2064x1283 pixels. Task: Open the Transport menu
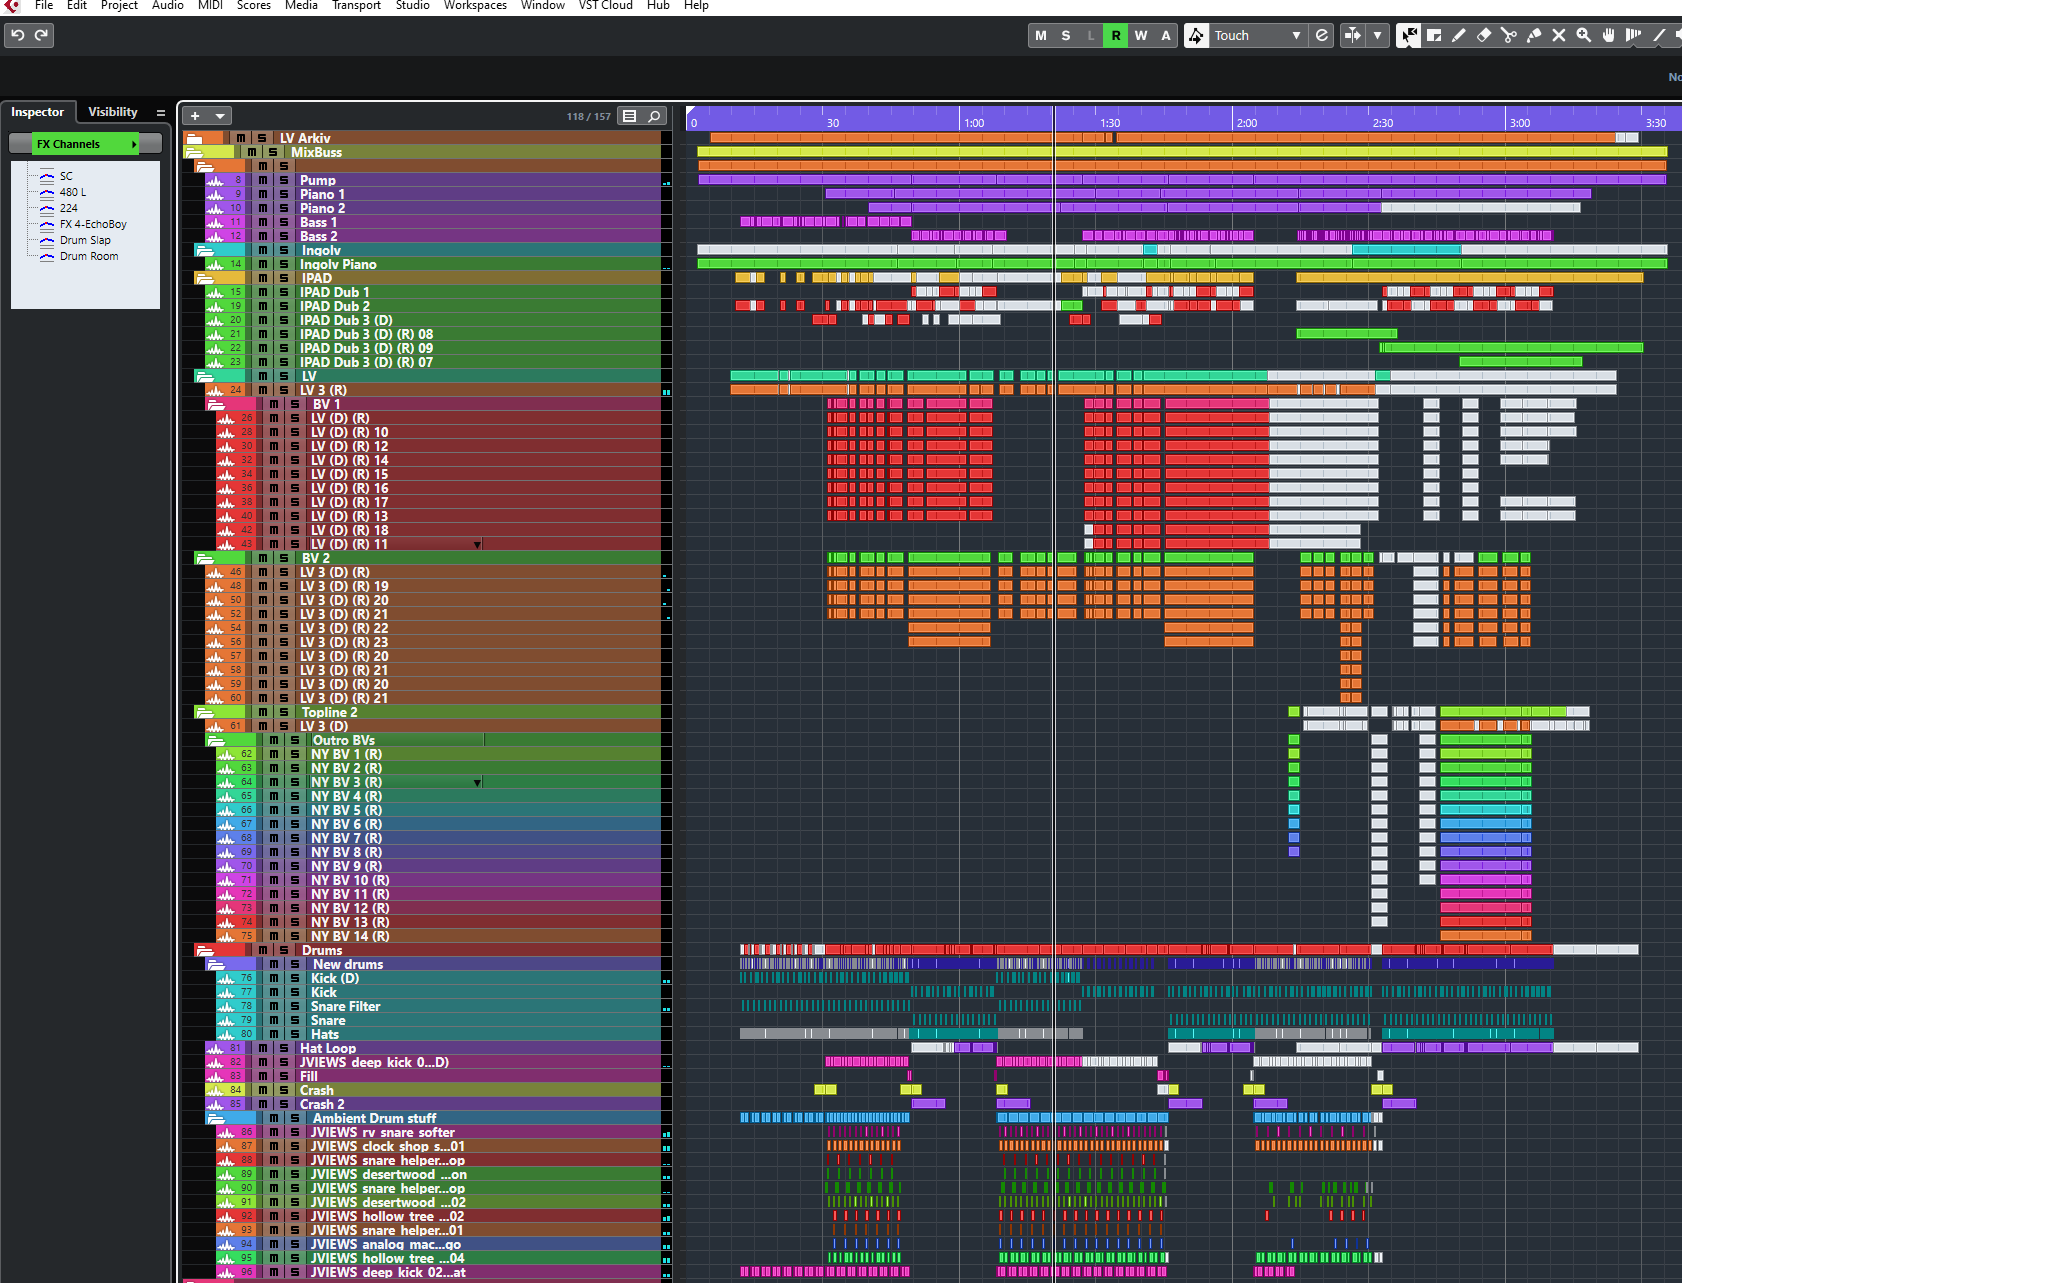pyautogui.click(x=356, y=6)
